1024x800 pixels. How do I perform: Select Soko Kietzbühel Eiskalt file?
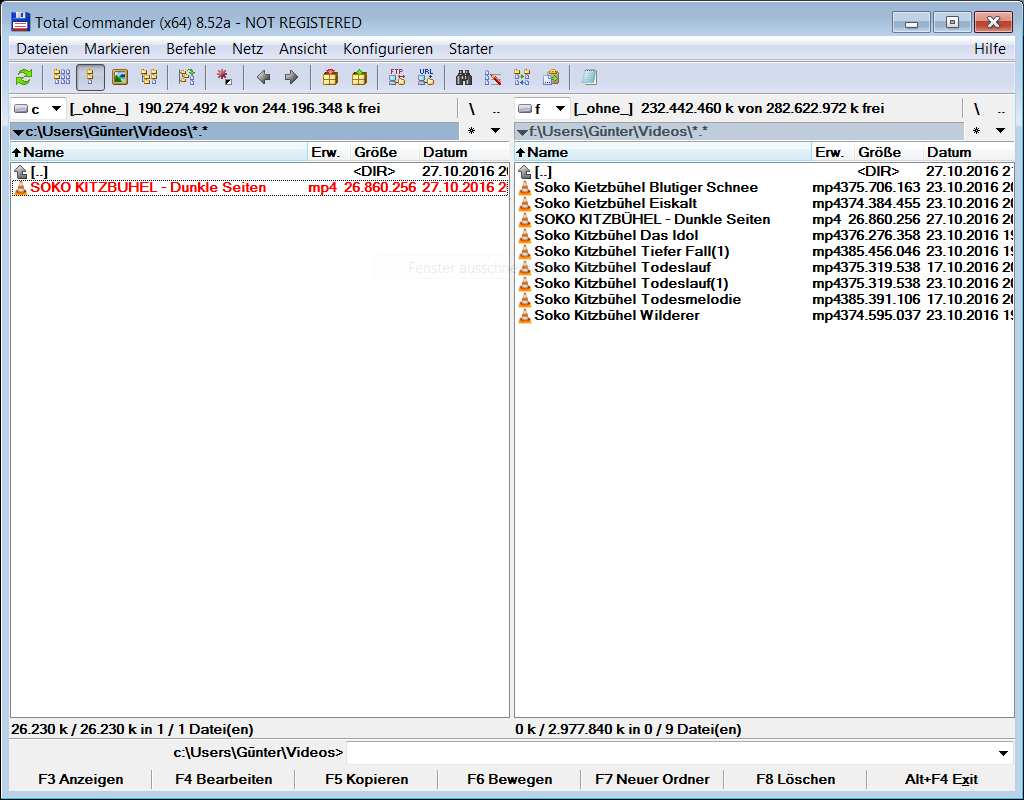click(765, 203)
